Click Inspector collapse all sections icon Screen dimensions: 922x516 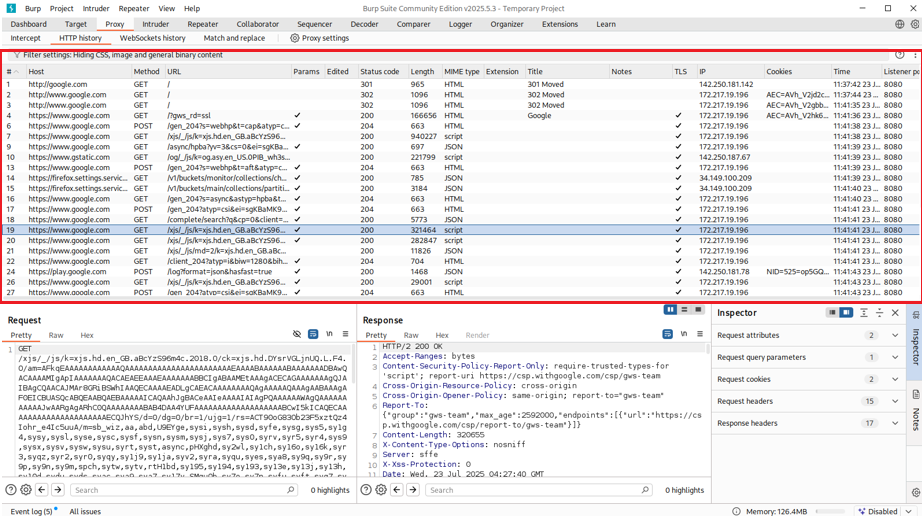pyautogui.click(x=879, y=313)
